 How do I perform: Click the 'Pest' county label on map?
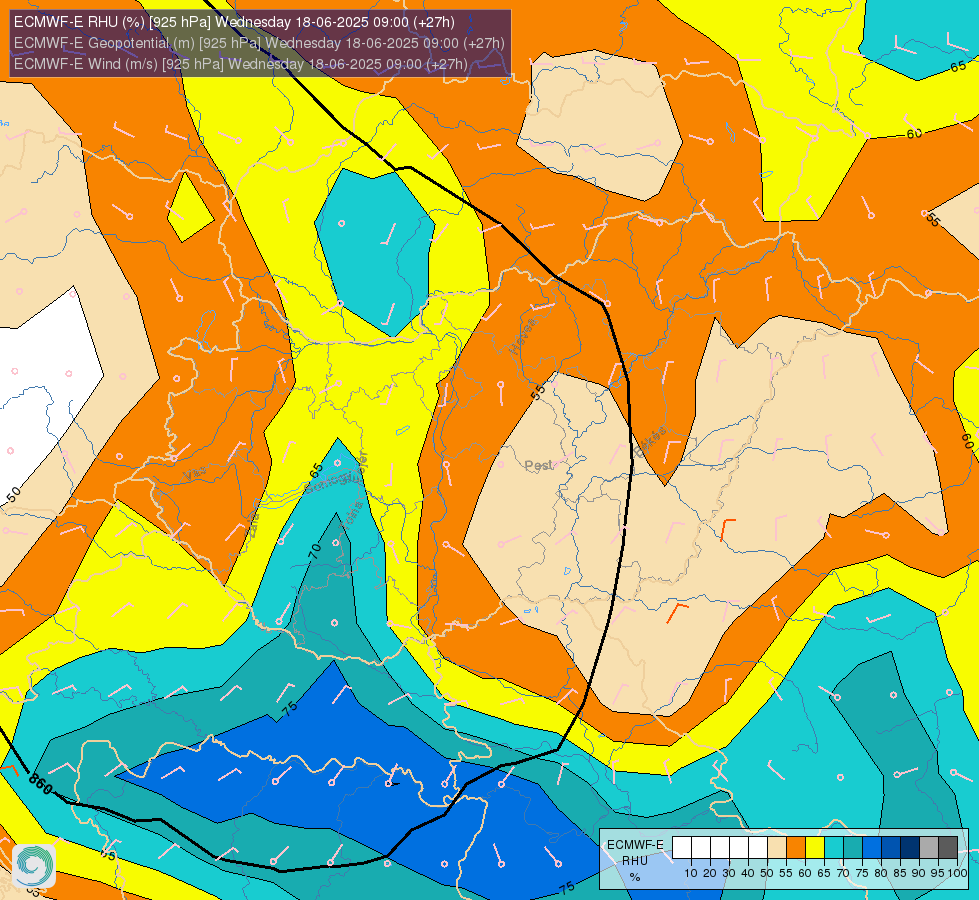click(538, 465)
